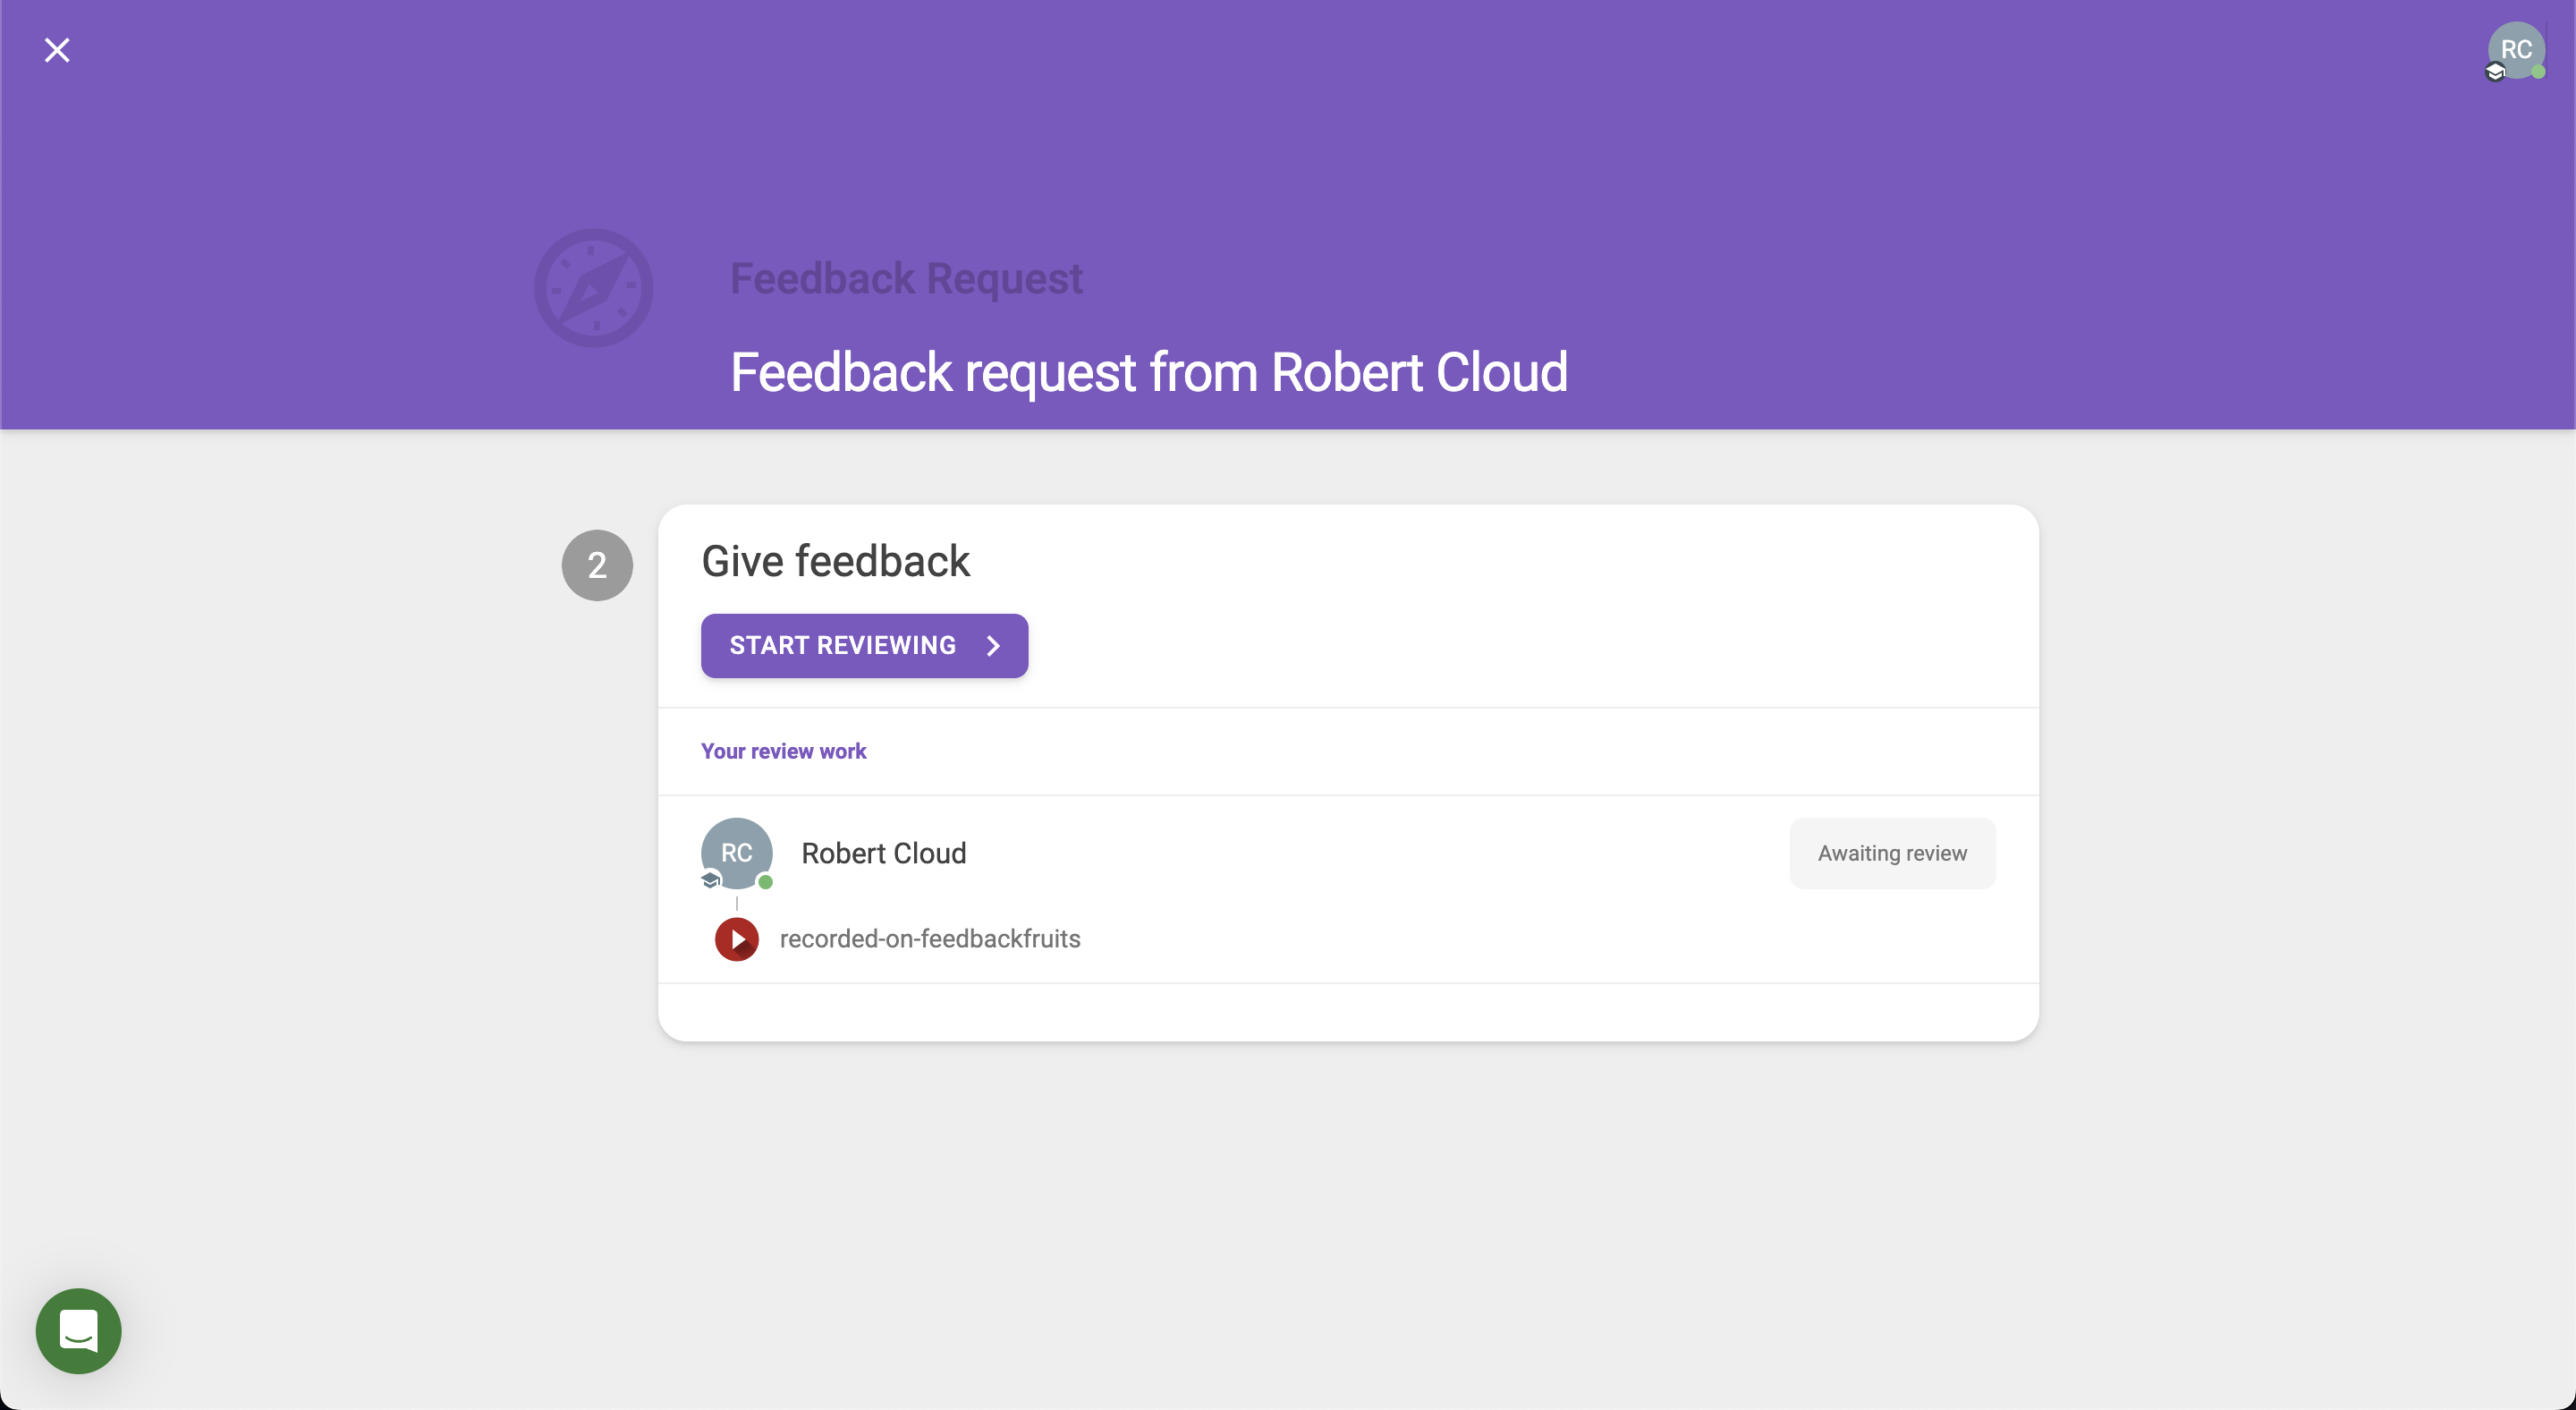Click the Start Reviewing button
The width and height of the screenshot is (2576, 1410).
click(864, 645)
